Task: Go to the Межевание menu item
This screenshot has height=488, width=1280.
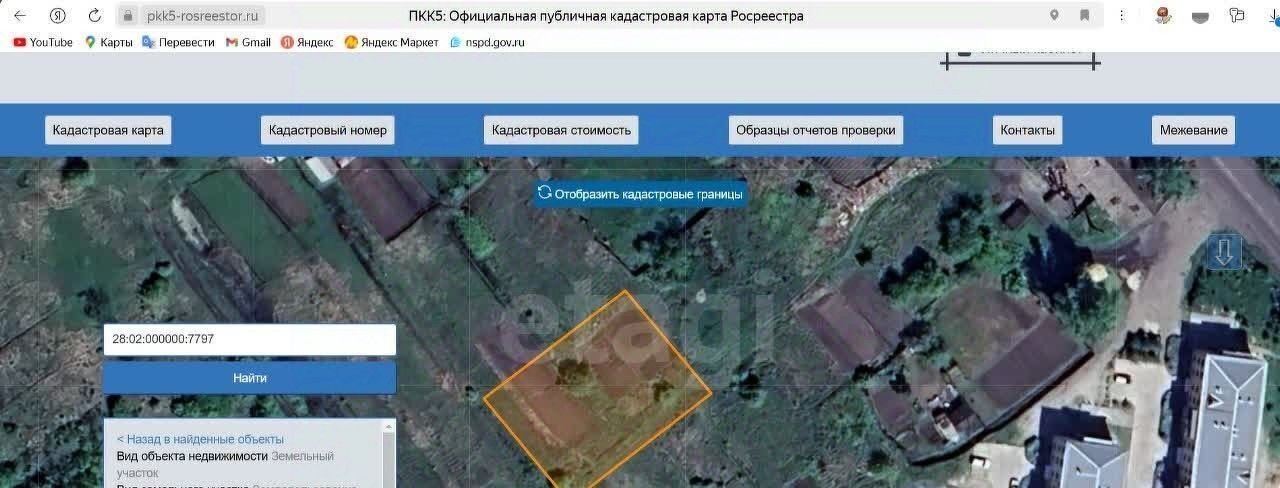Action: click(x=1194, y=130)
